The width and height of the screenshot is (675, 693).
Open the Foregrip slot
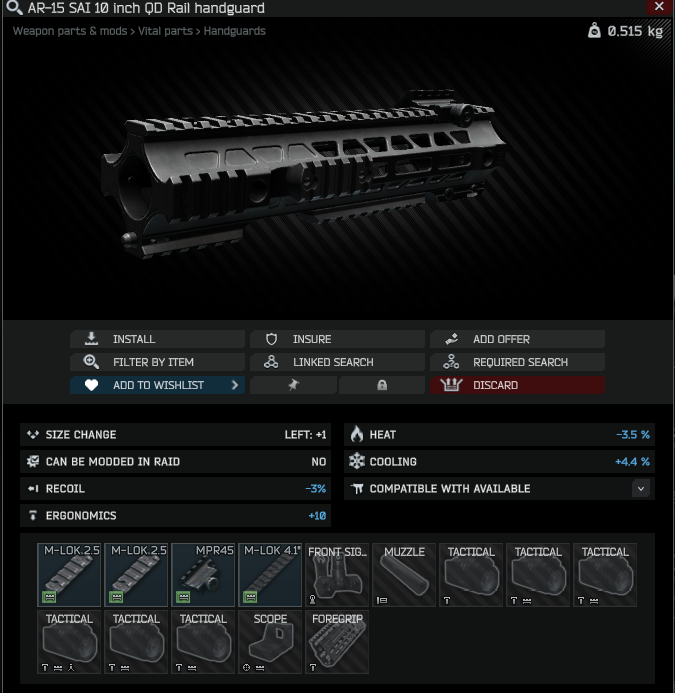tap(337, 642)
